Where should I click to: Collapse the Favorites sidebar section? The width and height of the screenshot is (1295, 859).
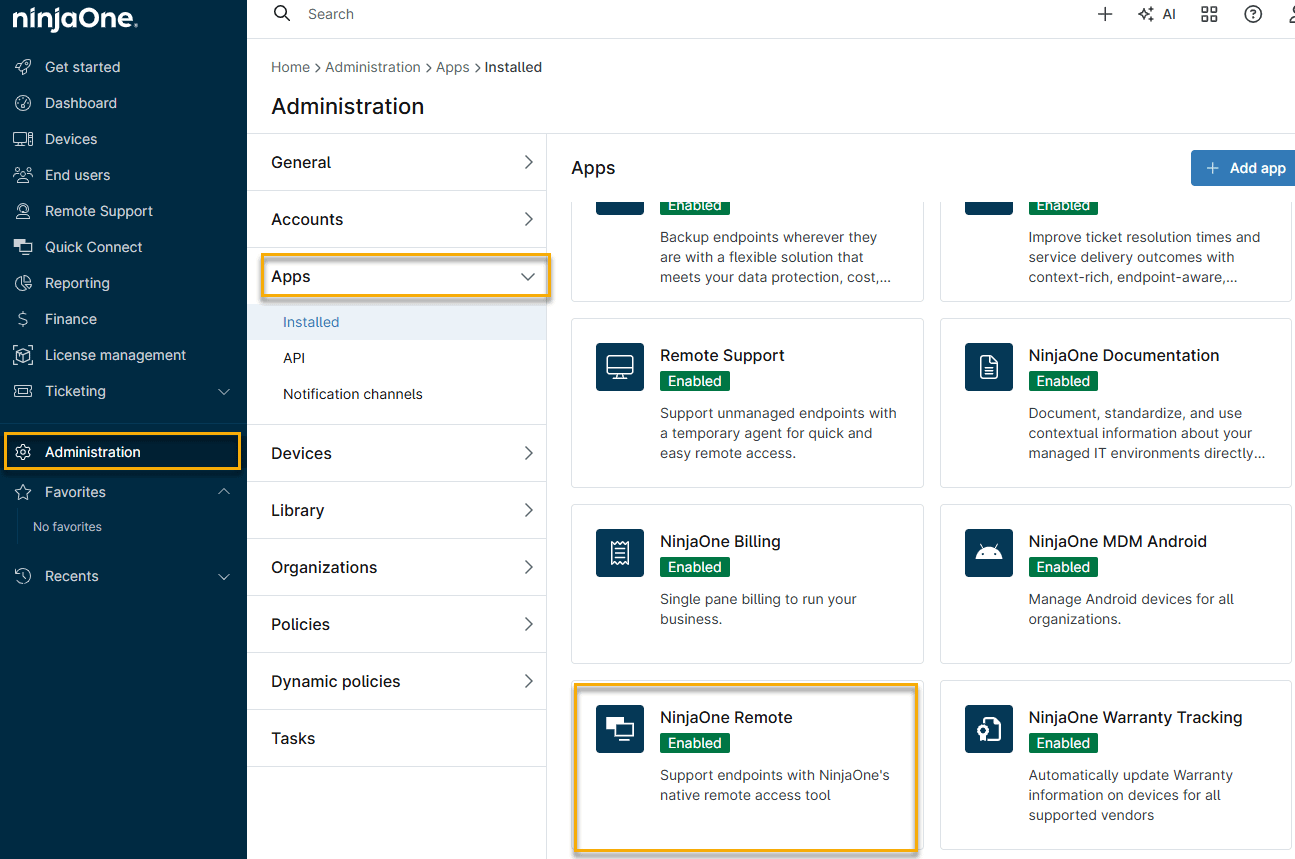tap(224, 492)
